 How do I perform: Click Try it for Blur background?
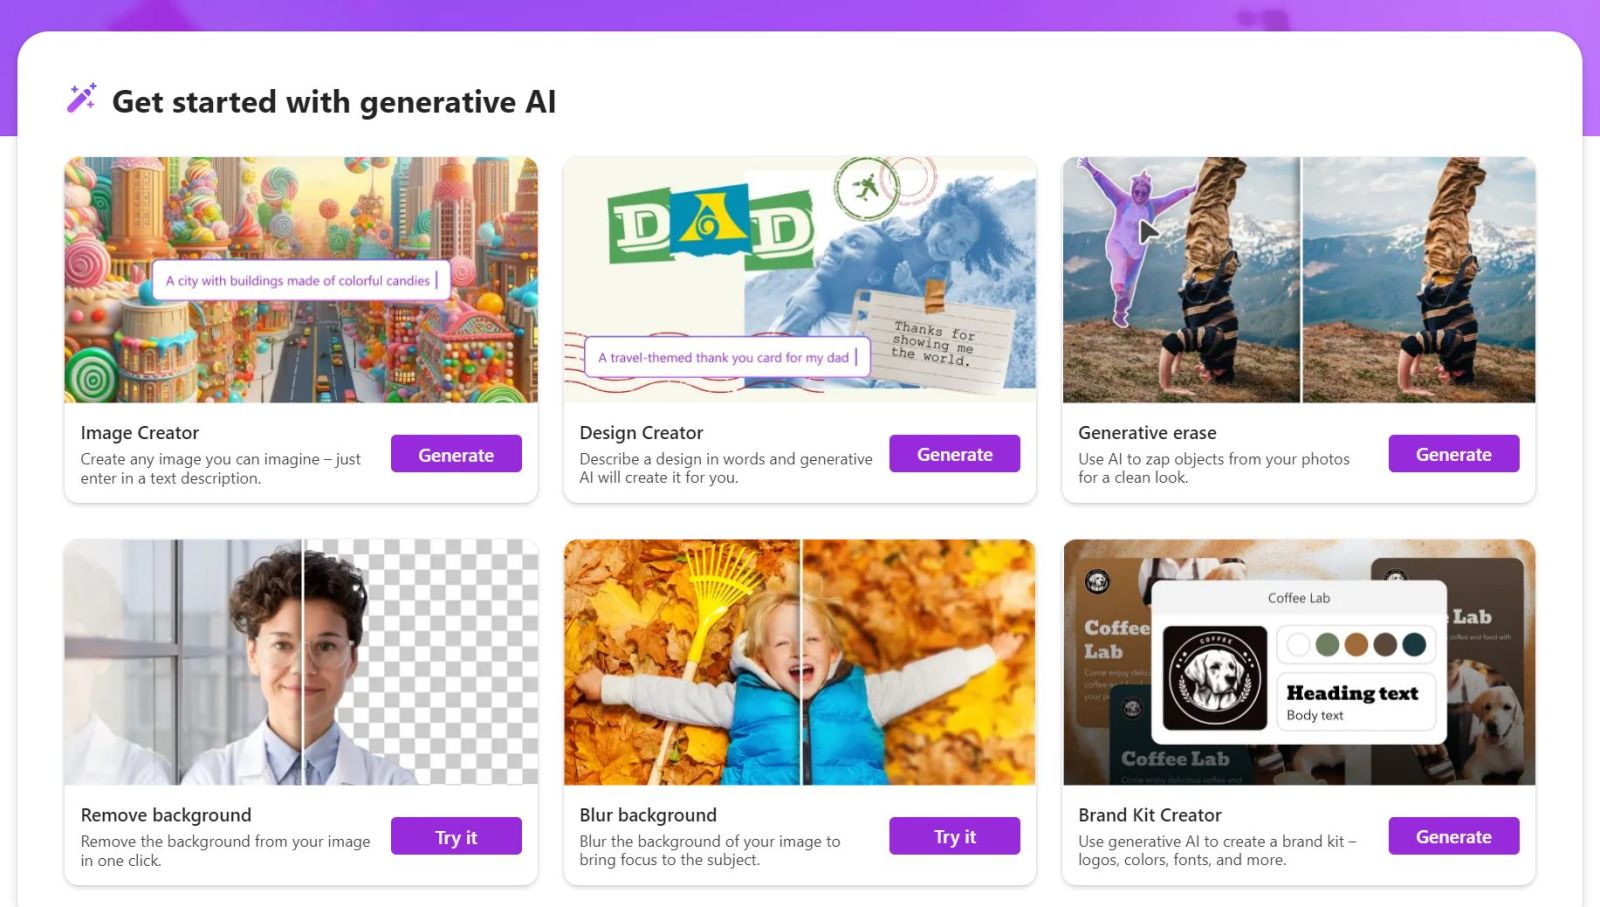pyautogui.click(x=955, y=836)
